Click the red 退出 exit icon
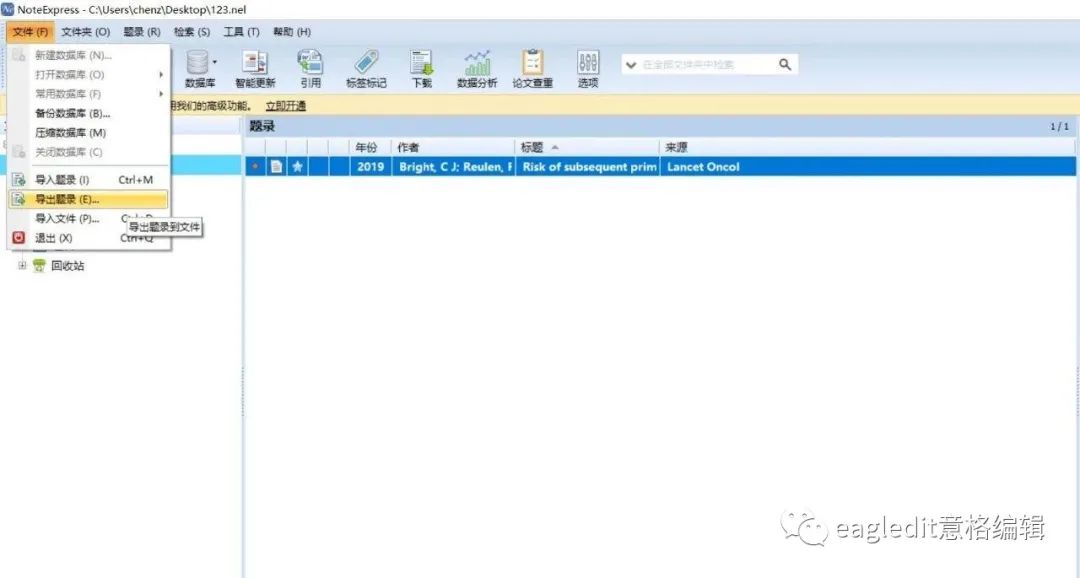The image size is (1080, 578). pos(19,238)
